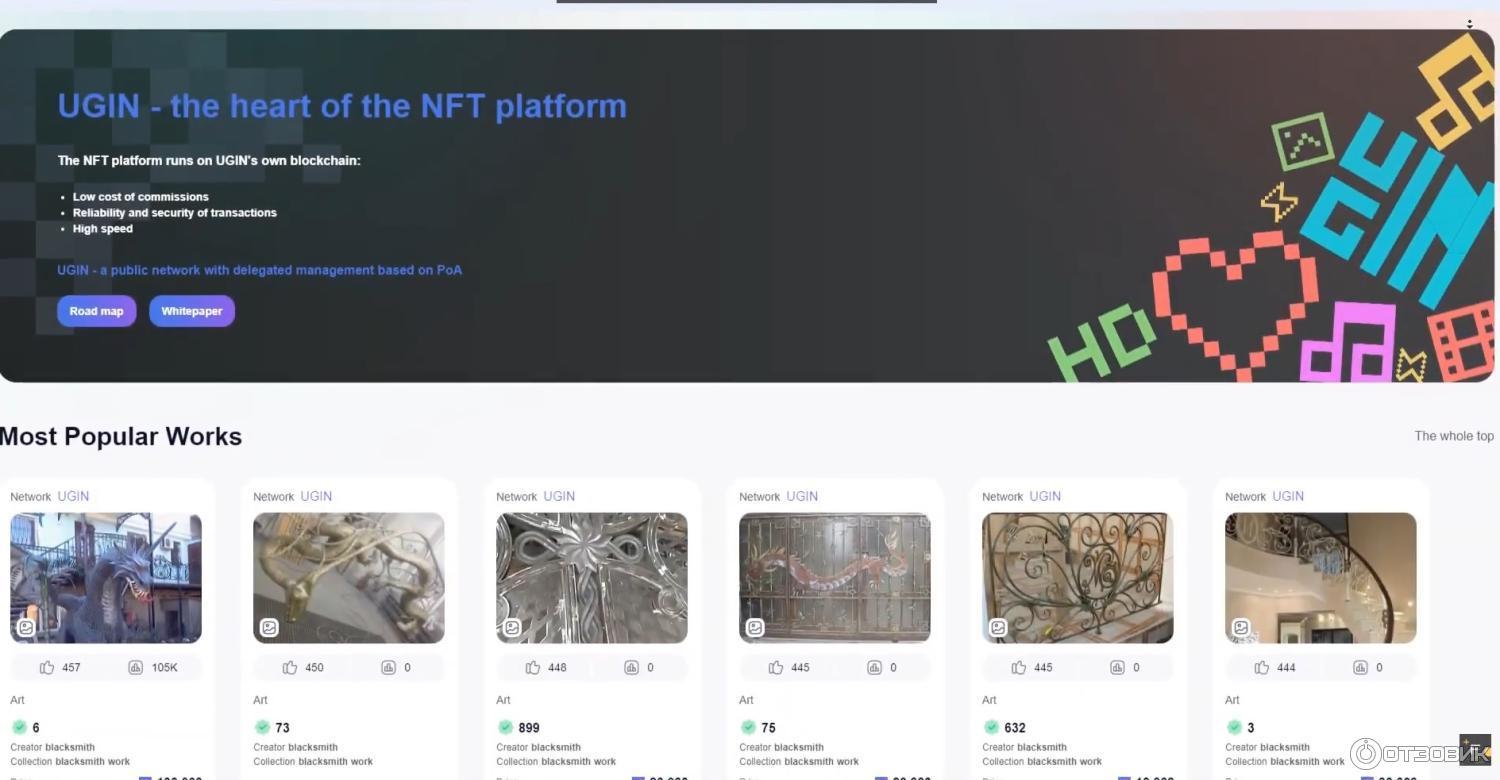Viewport: 1500px width, 780px height.
Task: Click UGIN network link on card 75
Action: coord(802,496)
